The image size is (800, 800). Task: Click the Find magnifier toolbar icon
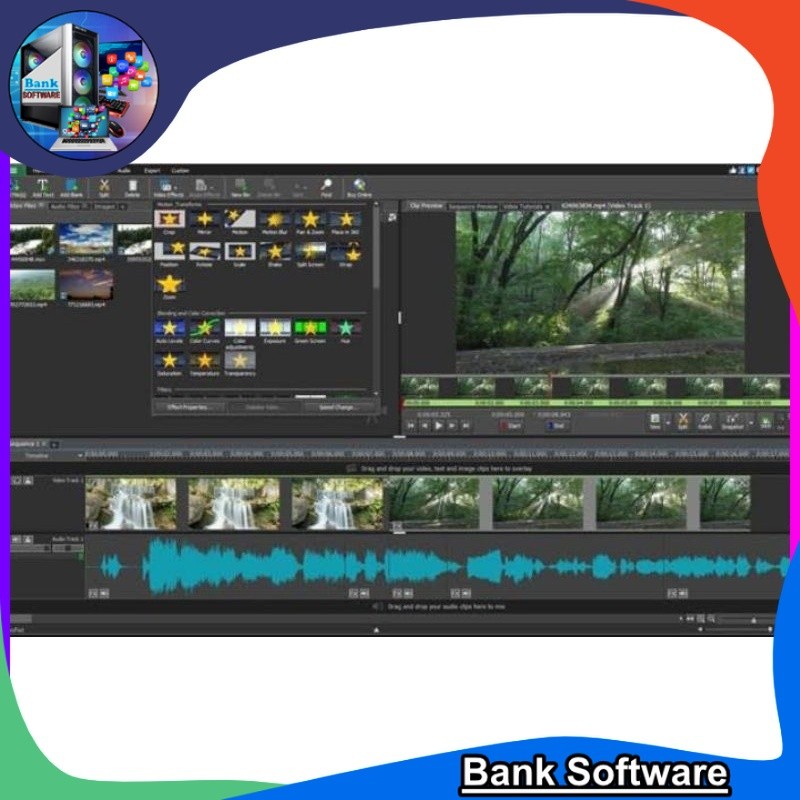(x=327, y=187)
